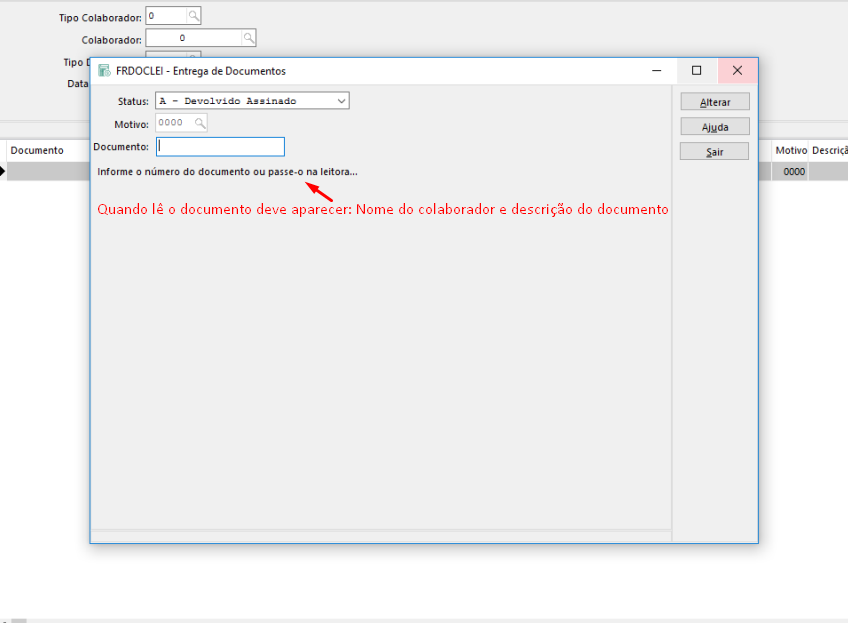Click the Motivo field search icon
The width and height of the screenshot is (848, 623).
[200, 123]
